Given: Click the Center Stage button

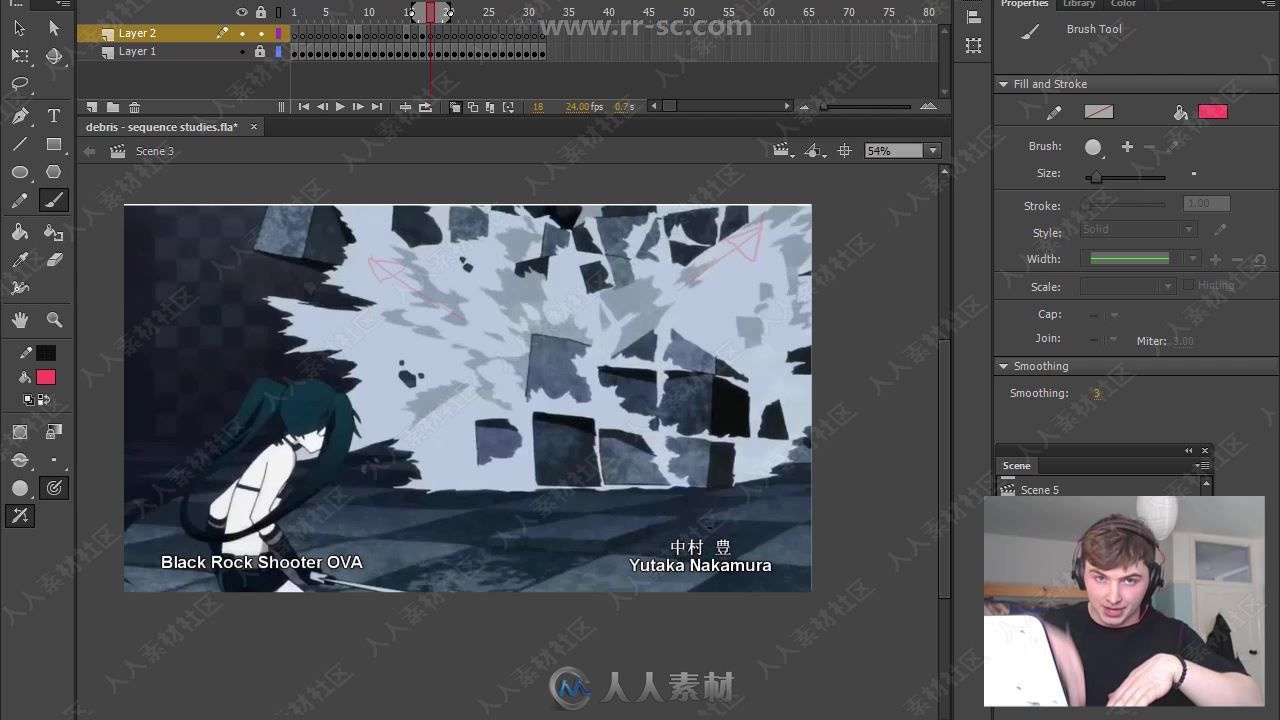Looking at the screenshot, I should point(845,151).
